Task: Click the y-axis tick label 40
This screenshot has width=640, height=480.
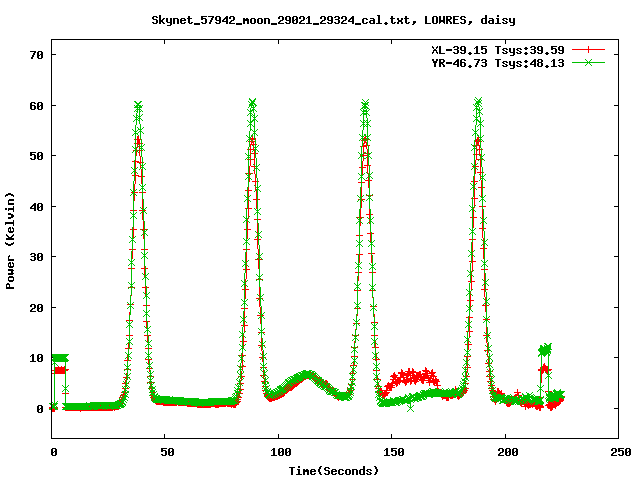Action: 36,207
